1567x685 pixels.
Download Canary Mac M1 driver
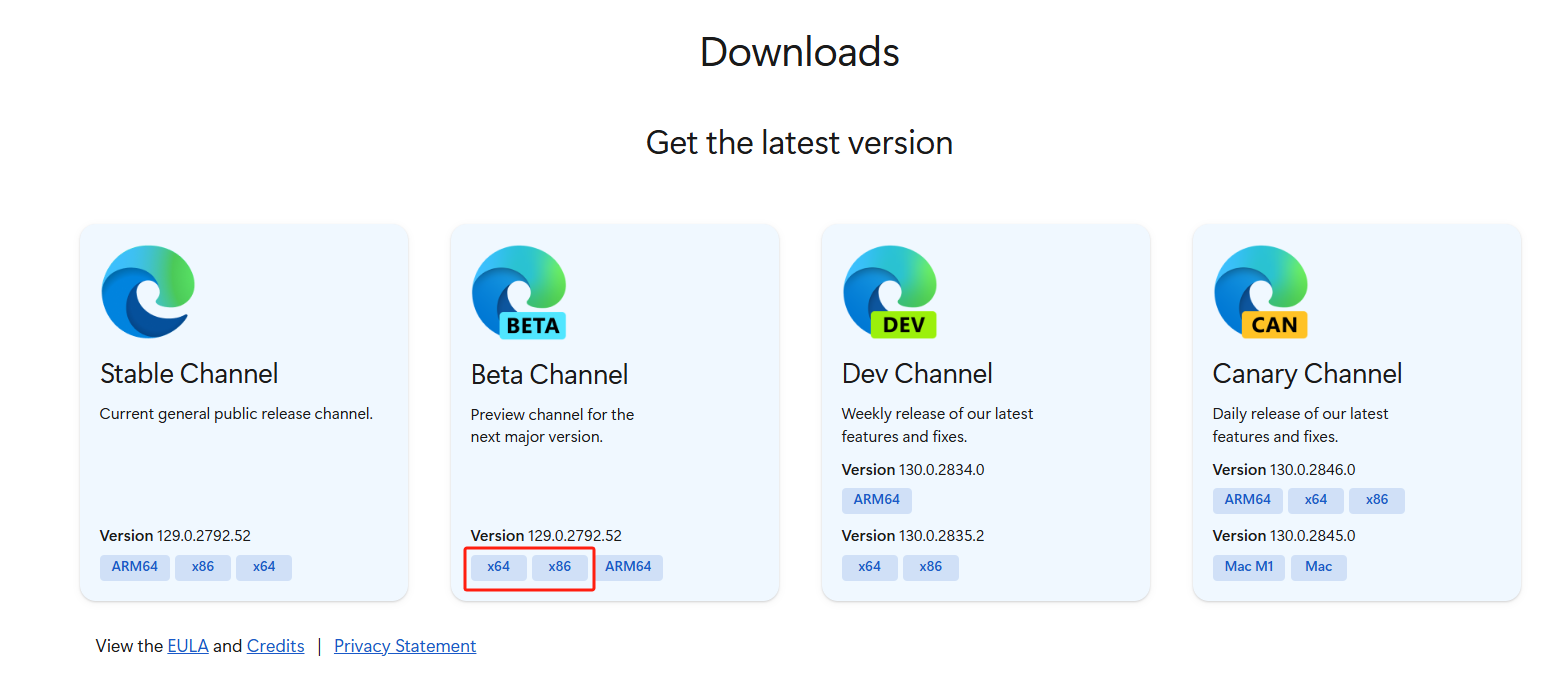coord(1249,567)
